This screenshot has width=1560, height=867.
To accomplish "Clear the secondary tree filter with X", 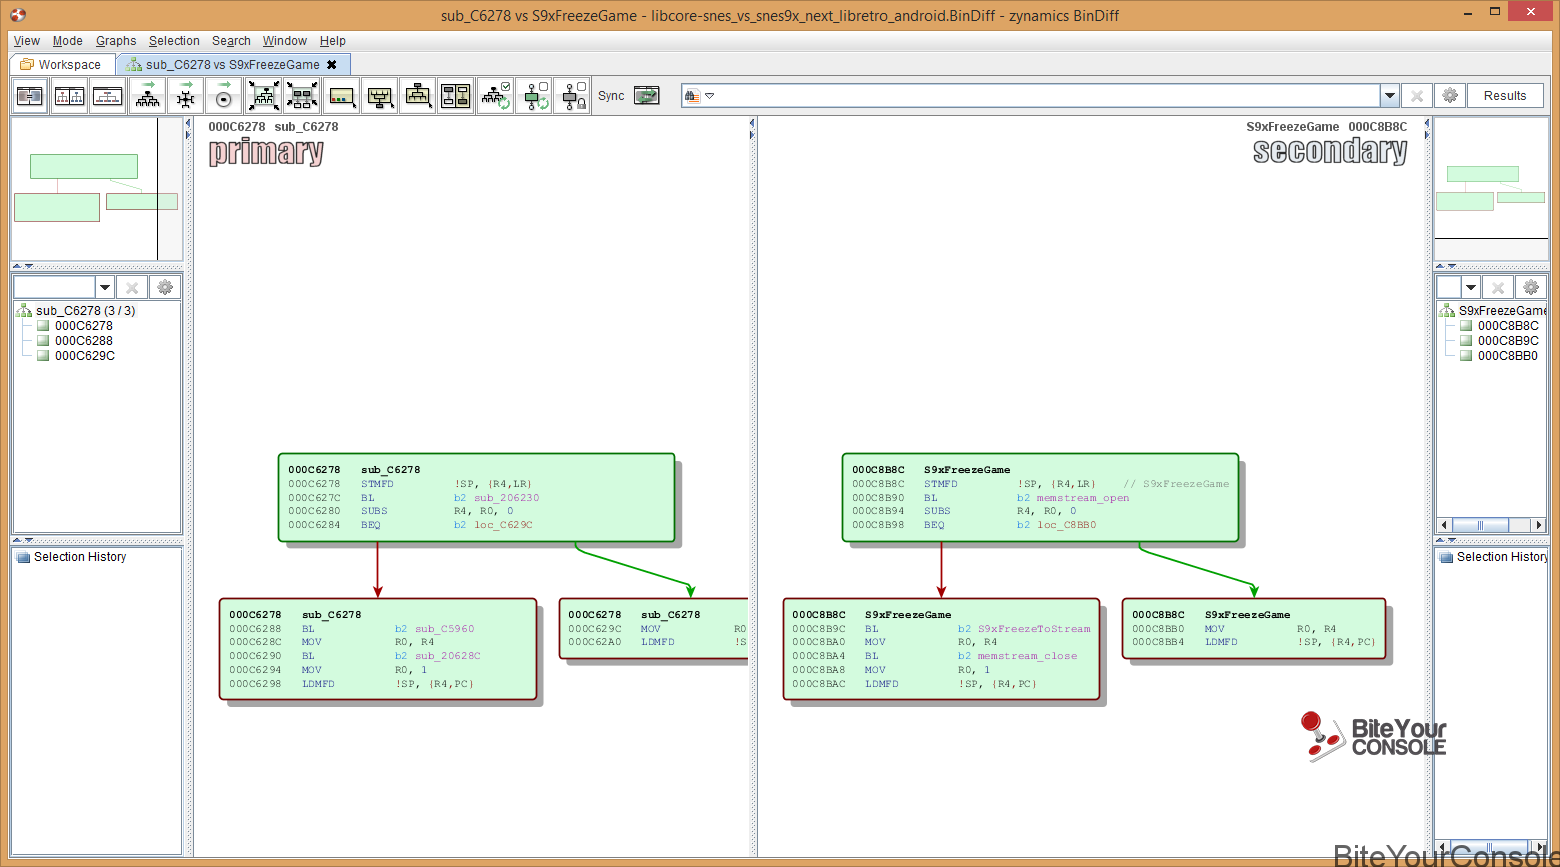I will [x=1497, y=287].
